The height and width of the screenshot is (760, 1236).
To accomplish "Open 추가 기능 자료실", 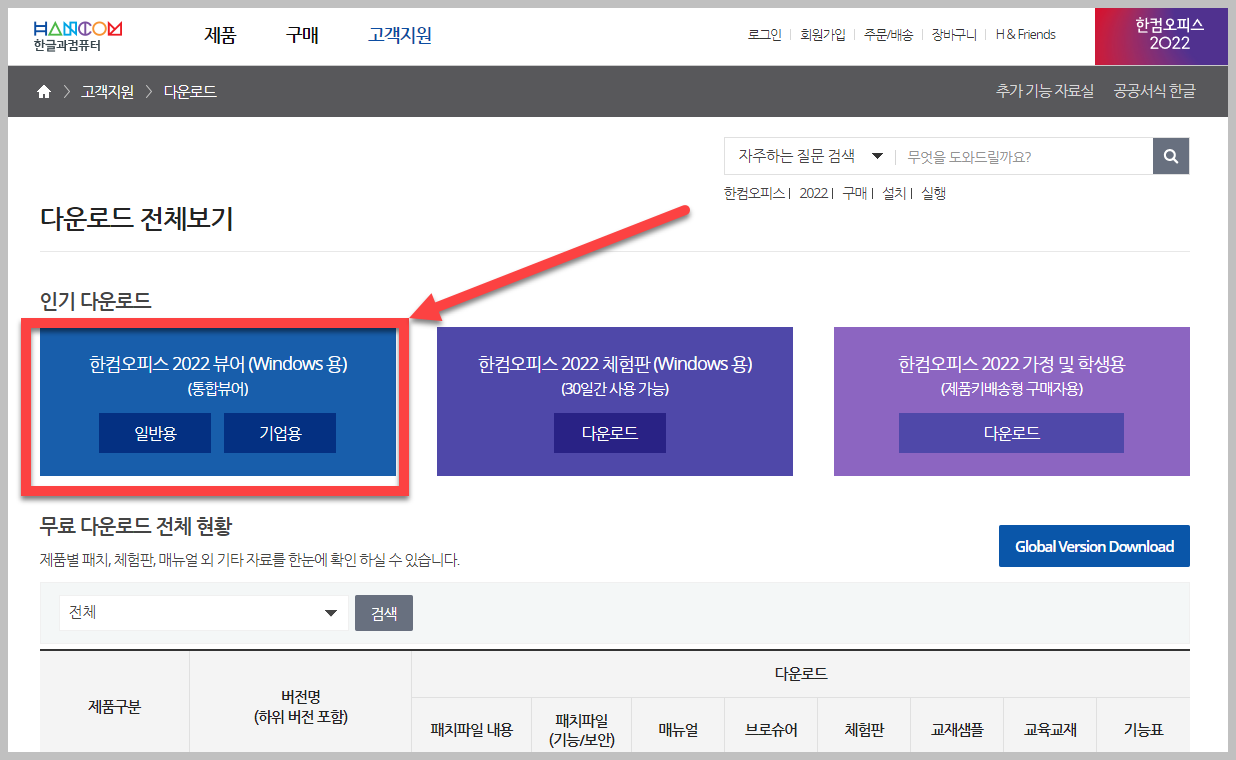I will point(1044,91).
